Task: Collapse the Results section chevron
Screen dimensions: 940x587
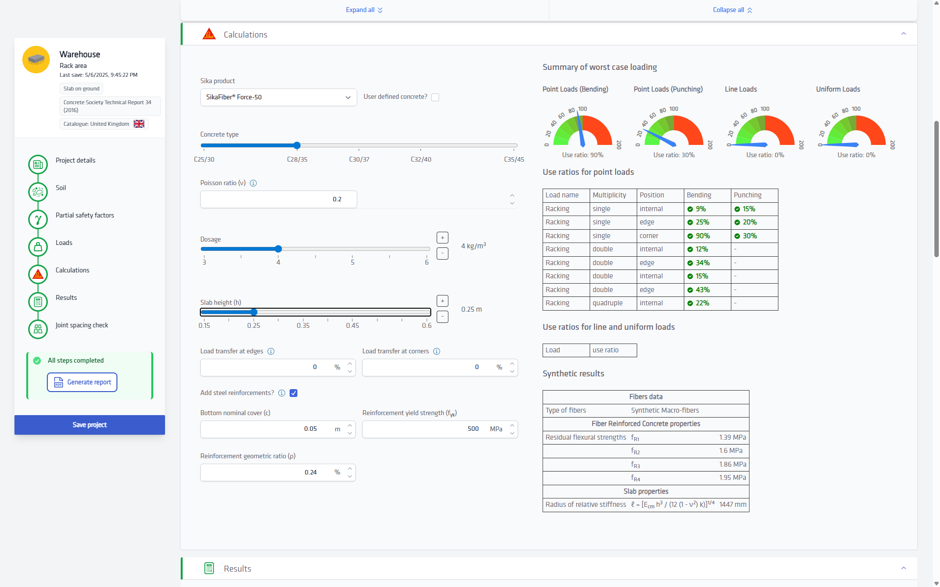Action: pyautogui.click(x=903, y=568)
